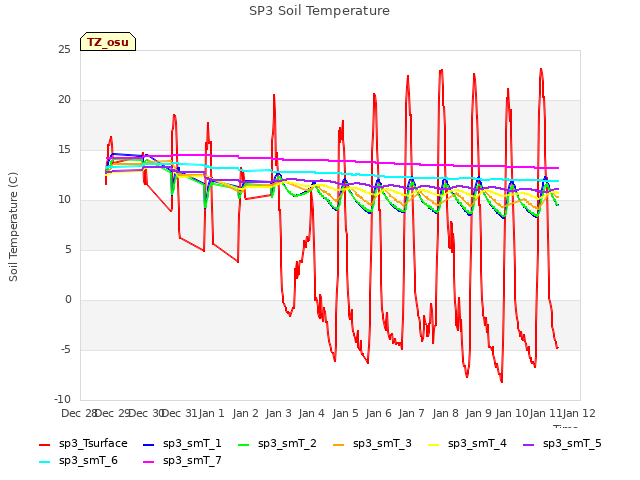This screenshot has height=480, width=640.
Task: Click the Jan 9 x-axis tick label
Action: (479, 413)
